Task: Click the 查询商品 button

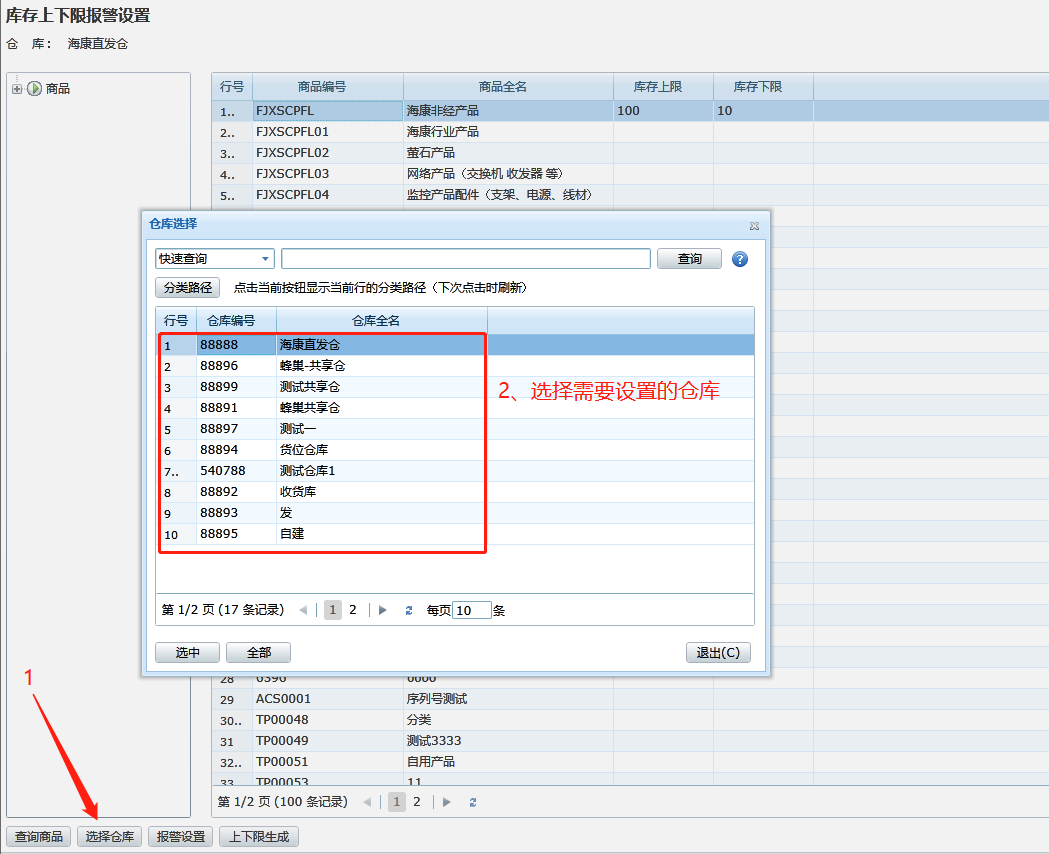Action: [39, 837]
